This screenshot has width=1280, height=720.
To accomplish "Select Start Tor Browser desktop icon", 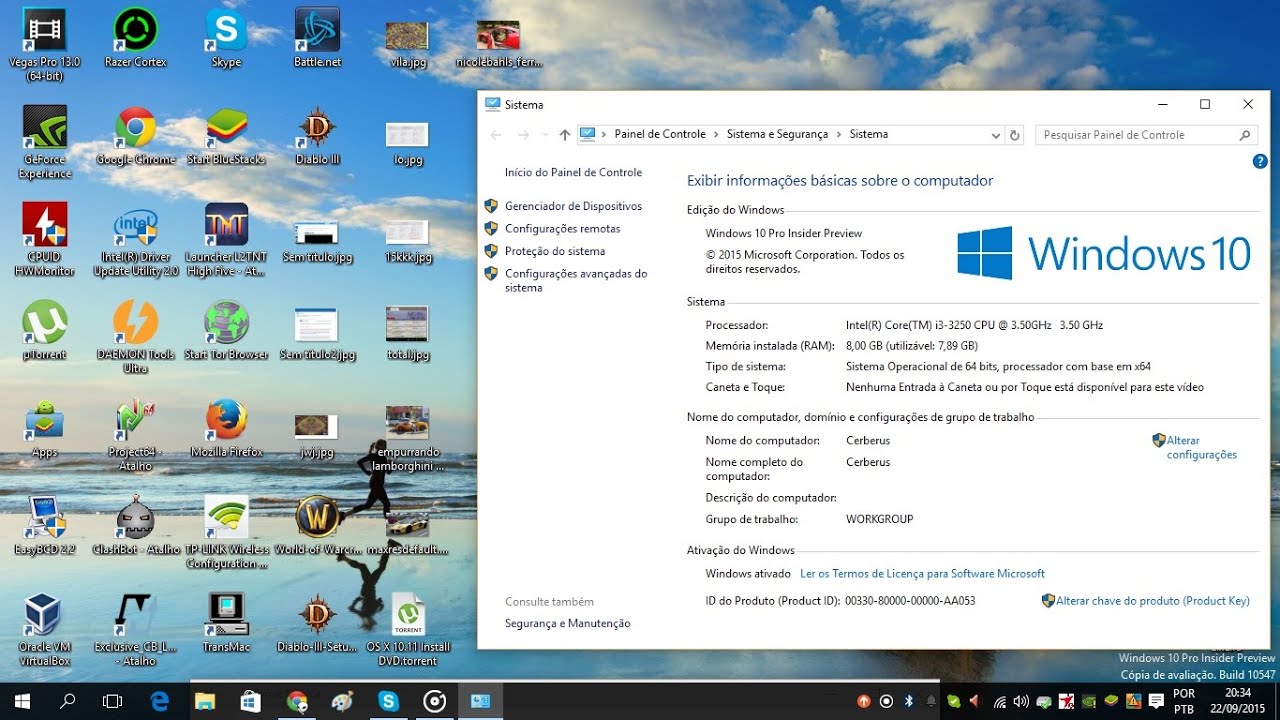I will pyautogui.click(x=226, y=331).
